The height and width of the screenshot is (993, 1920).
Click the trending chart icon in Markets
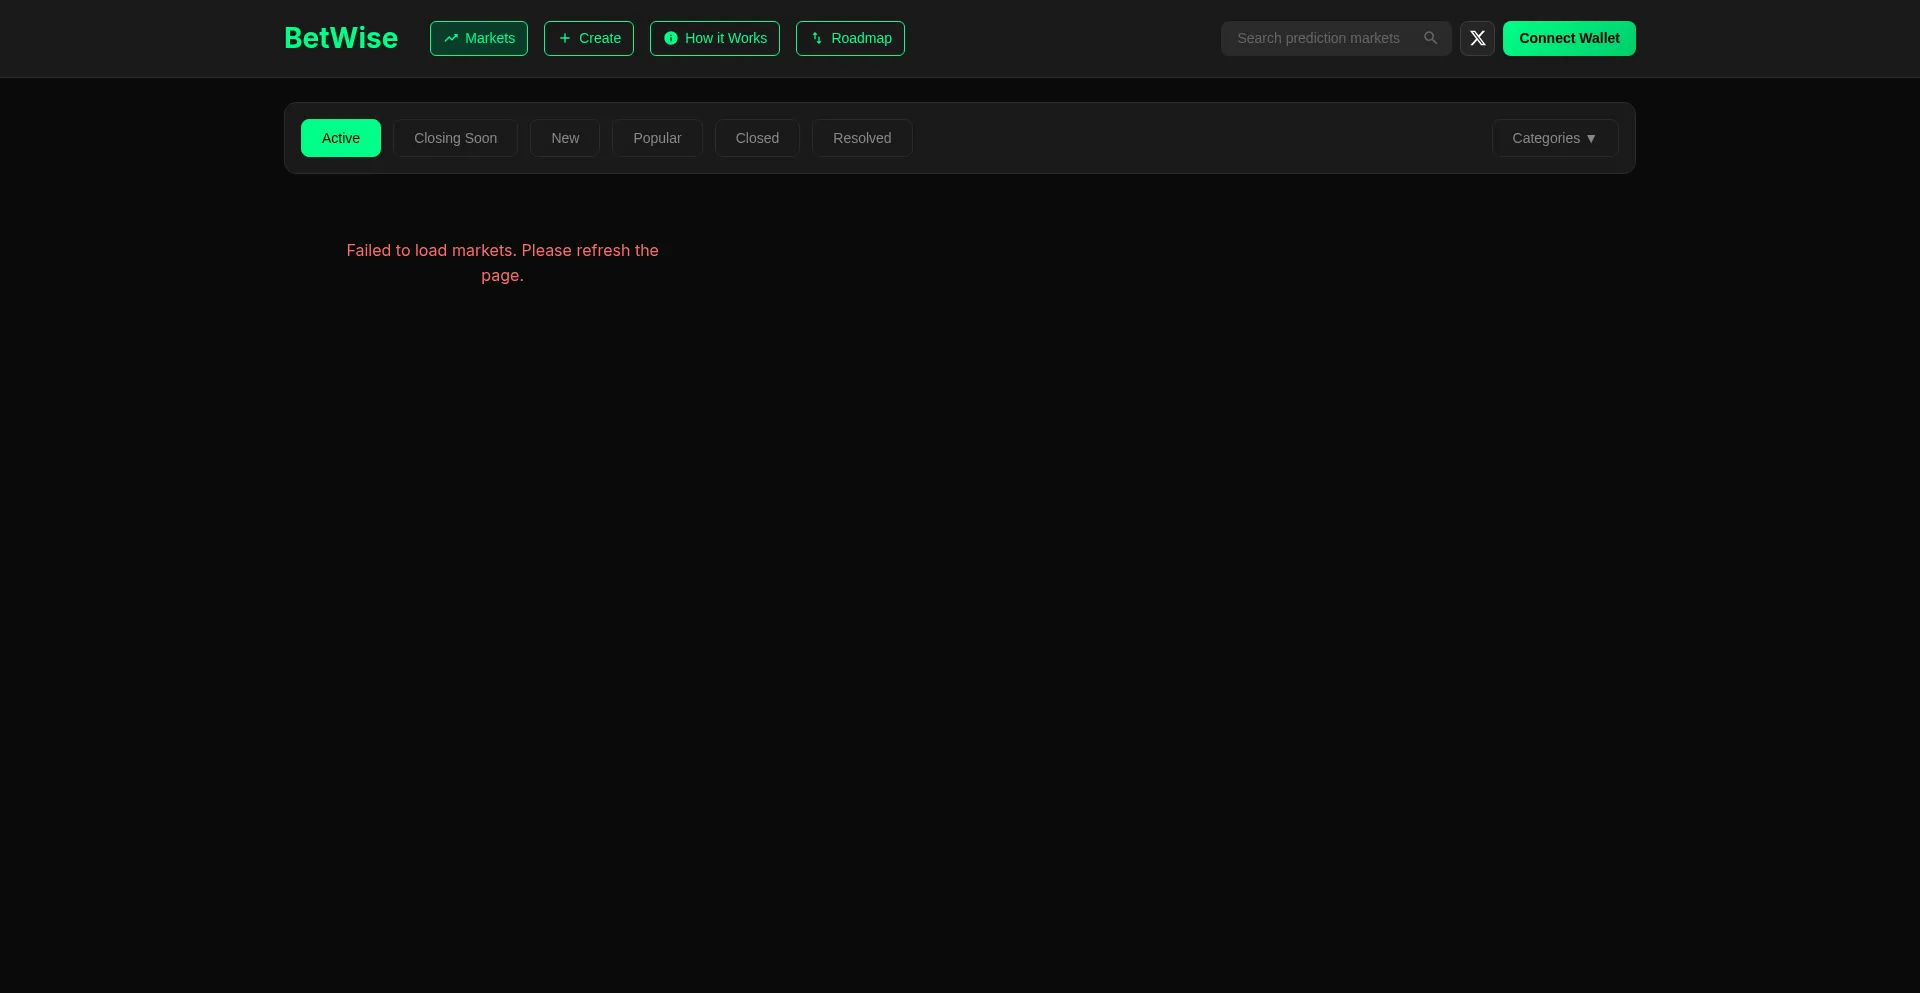[x=451, y=38]
